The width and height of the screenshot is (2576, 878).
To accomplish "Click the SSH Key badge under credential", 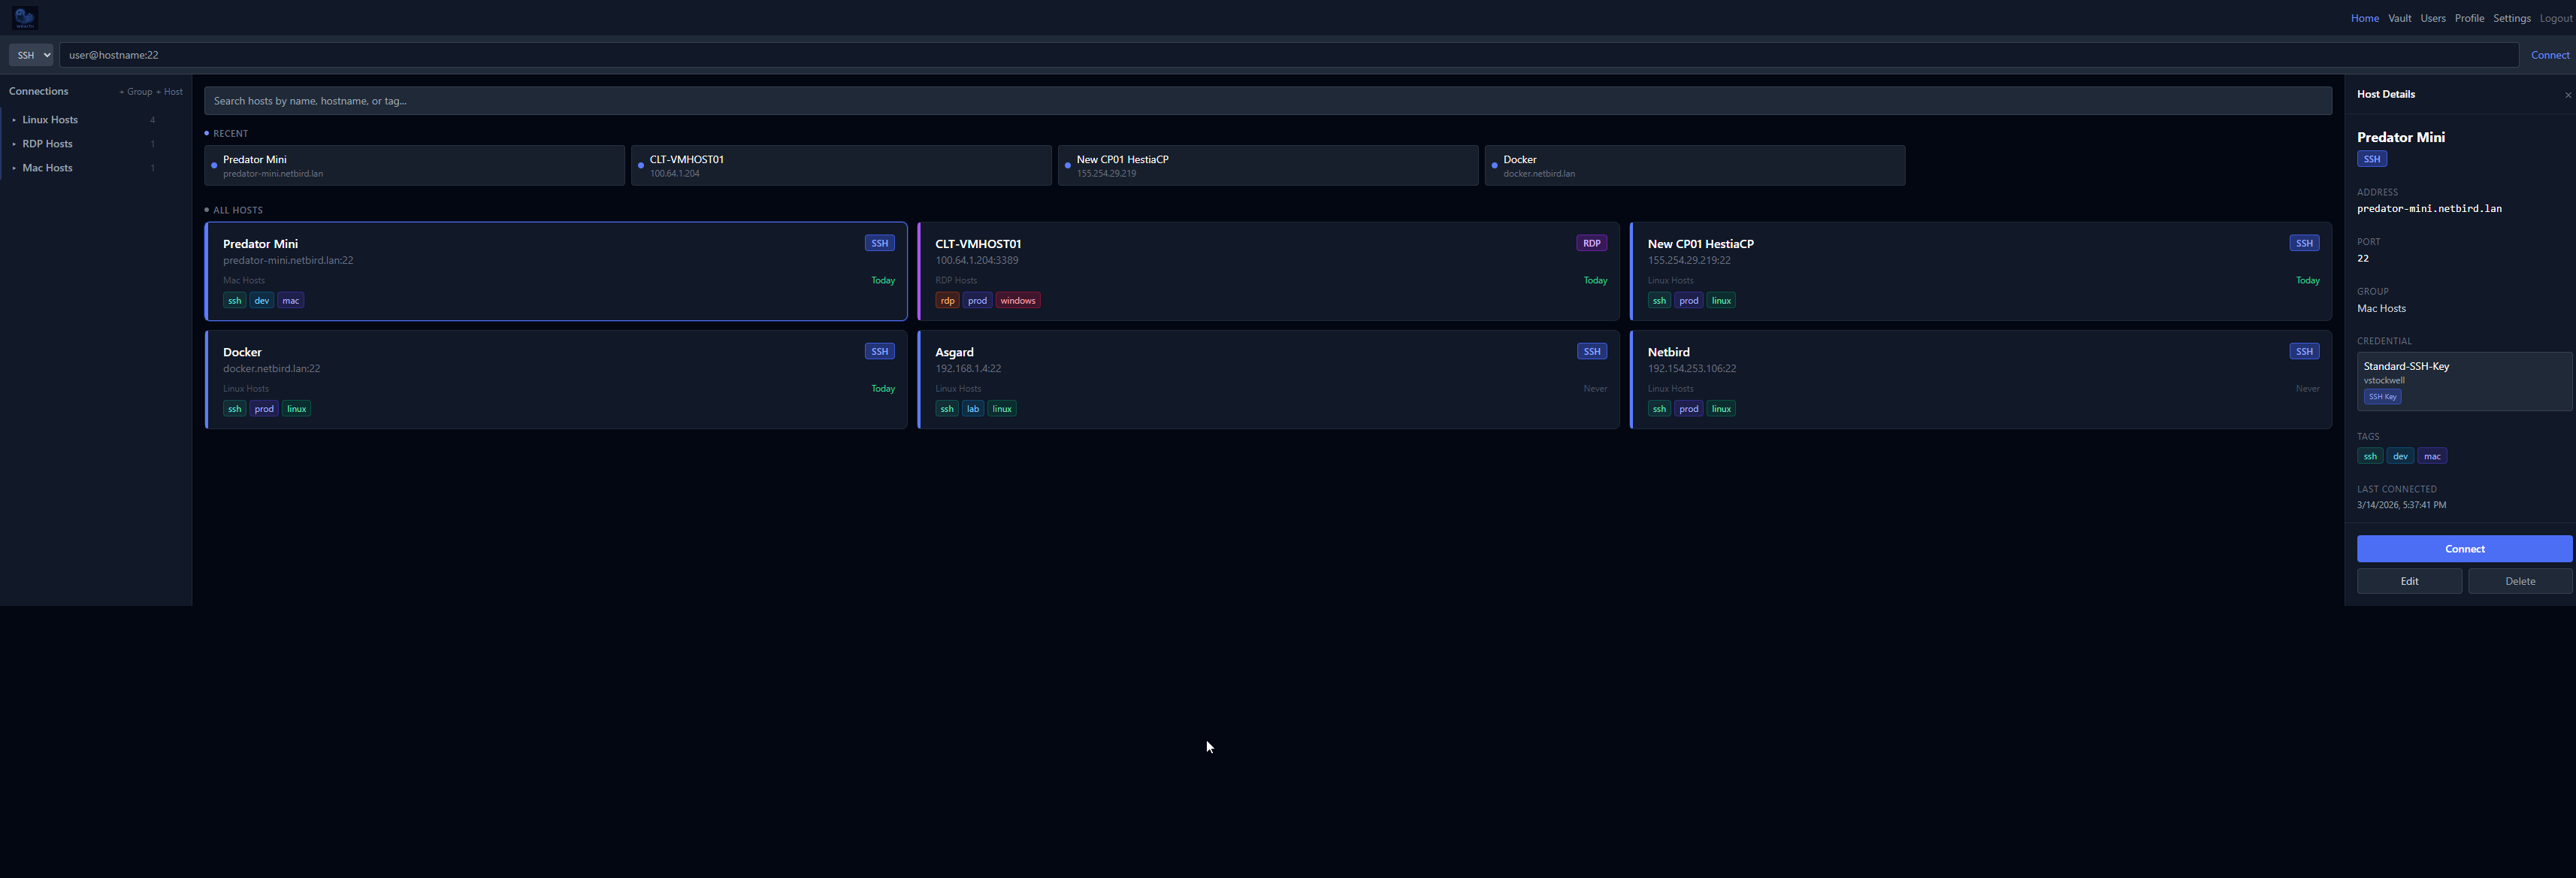I will 2381,397.
